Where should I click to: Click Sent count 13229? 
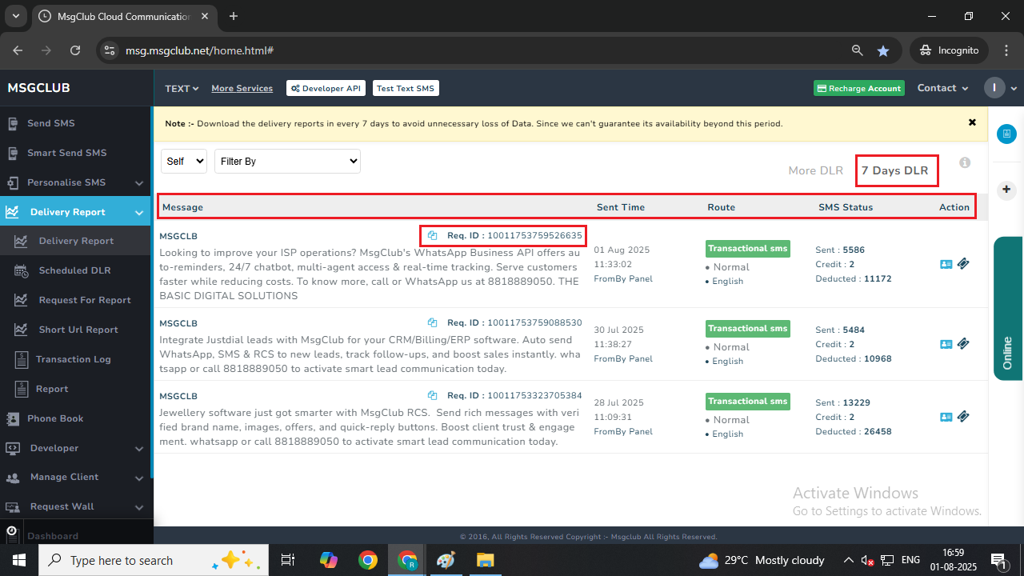click(856, 403)
